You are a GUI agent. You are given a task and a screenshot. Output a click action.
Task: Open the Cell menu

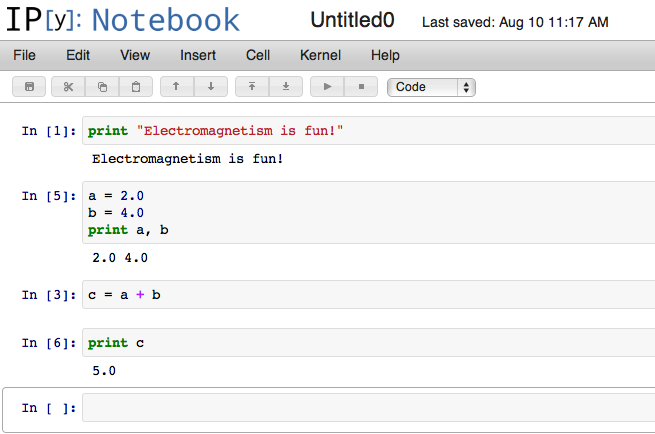tap(258, 55)
